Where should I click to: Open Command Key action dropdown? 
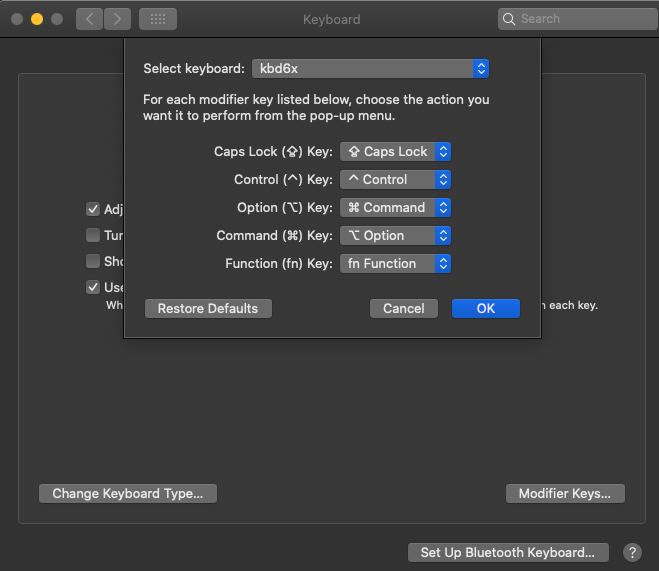pos(395,236)
